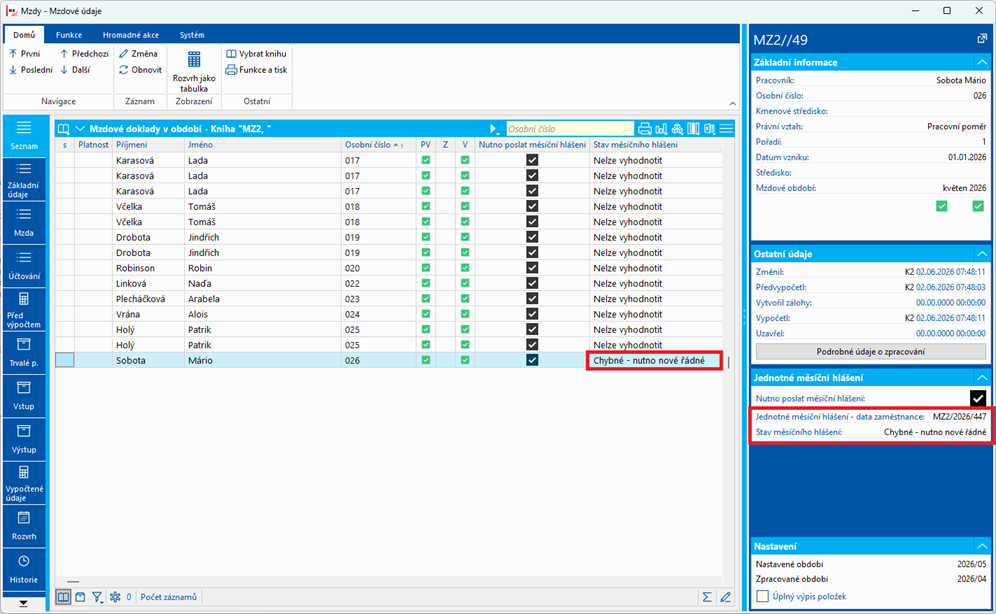
Task: Toggle the Nutno poslat měsíční hlášení panel checkbox
Action: 978,398
